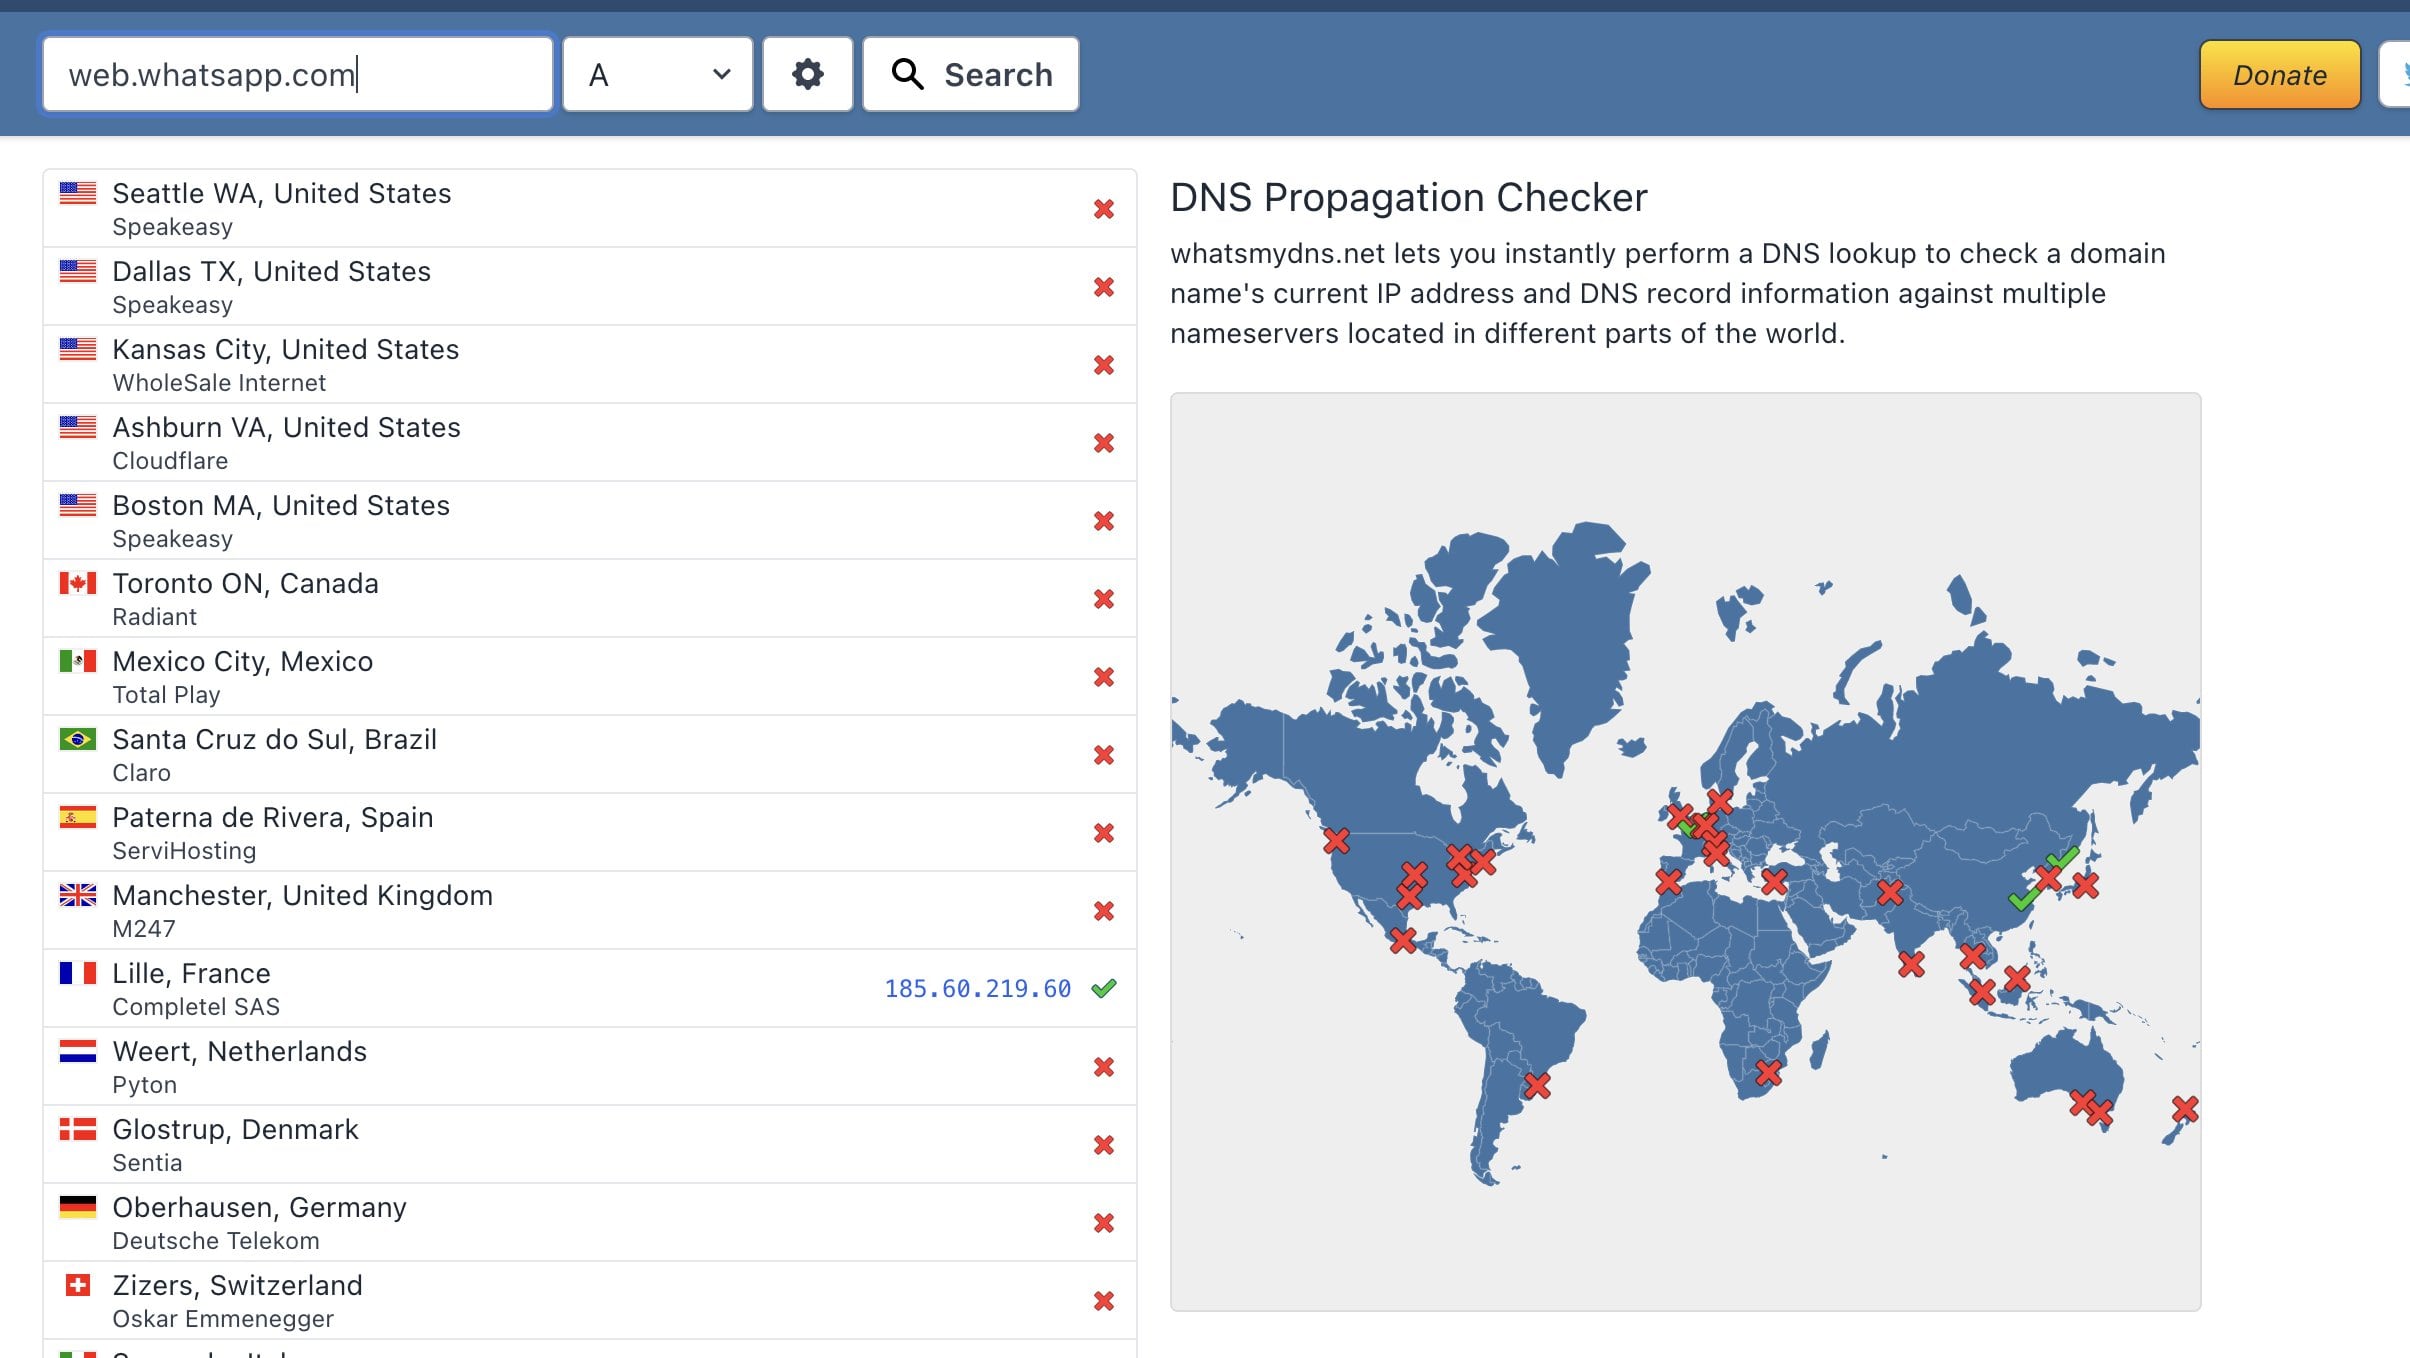Select the Manchester, United Kingdom server row
This screenshot has height=1358, width=2410.
pos(590,910)
